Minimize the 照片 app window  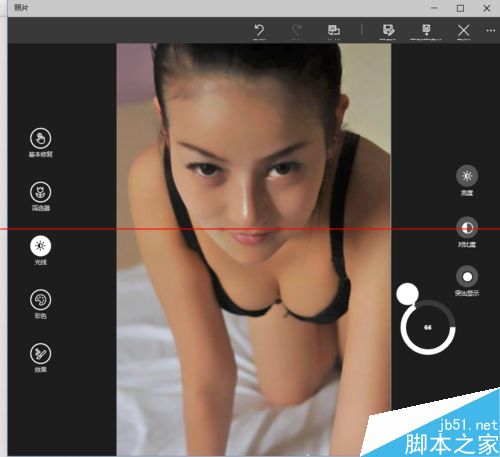click(x=434, y=8)
